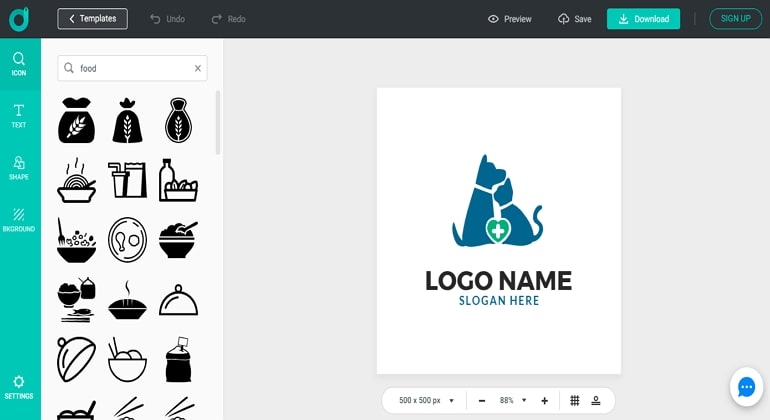
Task: Go back to Templates
Action: tap(92, 19)
